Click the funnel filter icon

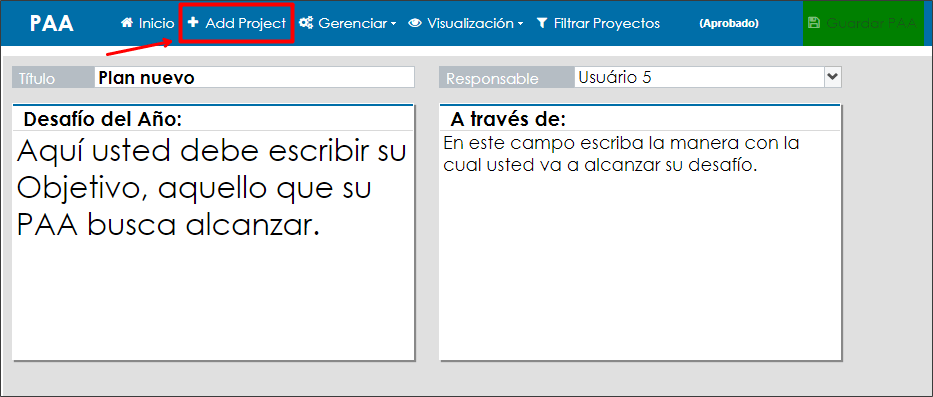[541, 23]
